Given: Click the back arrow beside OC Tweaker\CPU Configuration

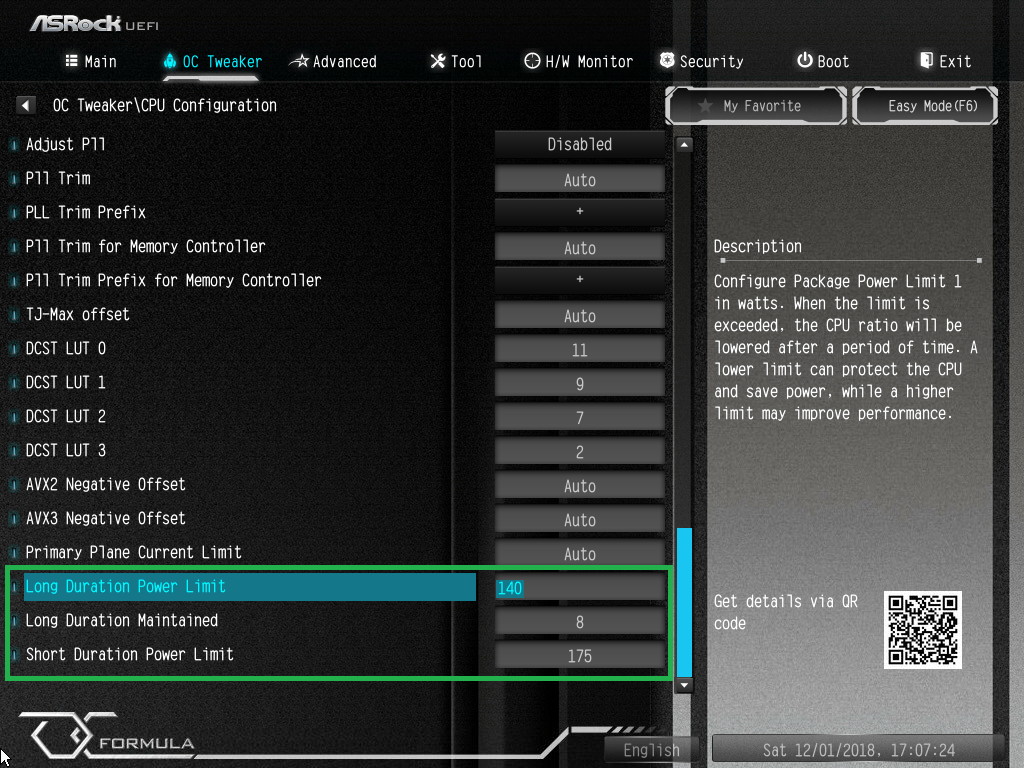Looking at the screenshot, I should pos(25,105).
